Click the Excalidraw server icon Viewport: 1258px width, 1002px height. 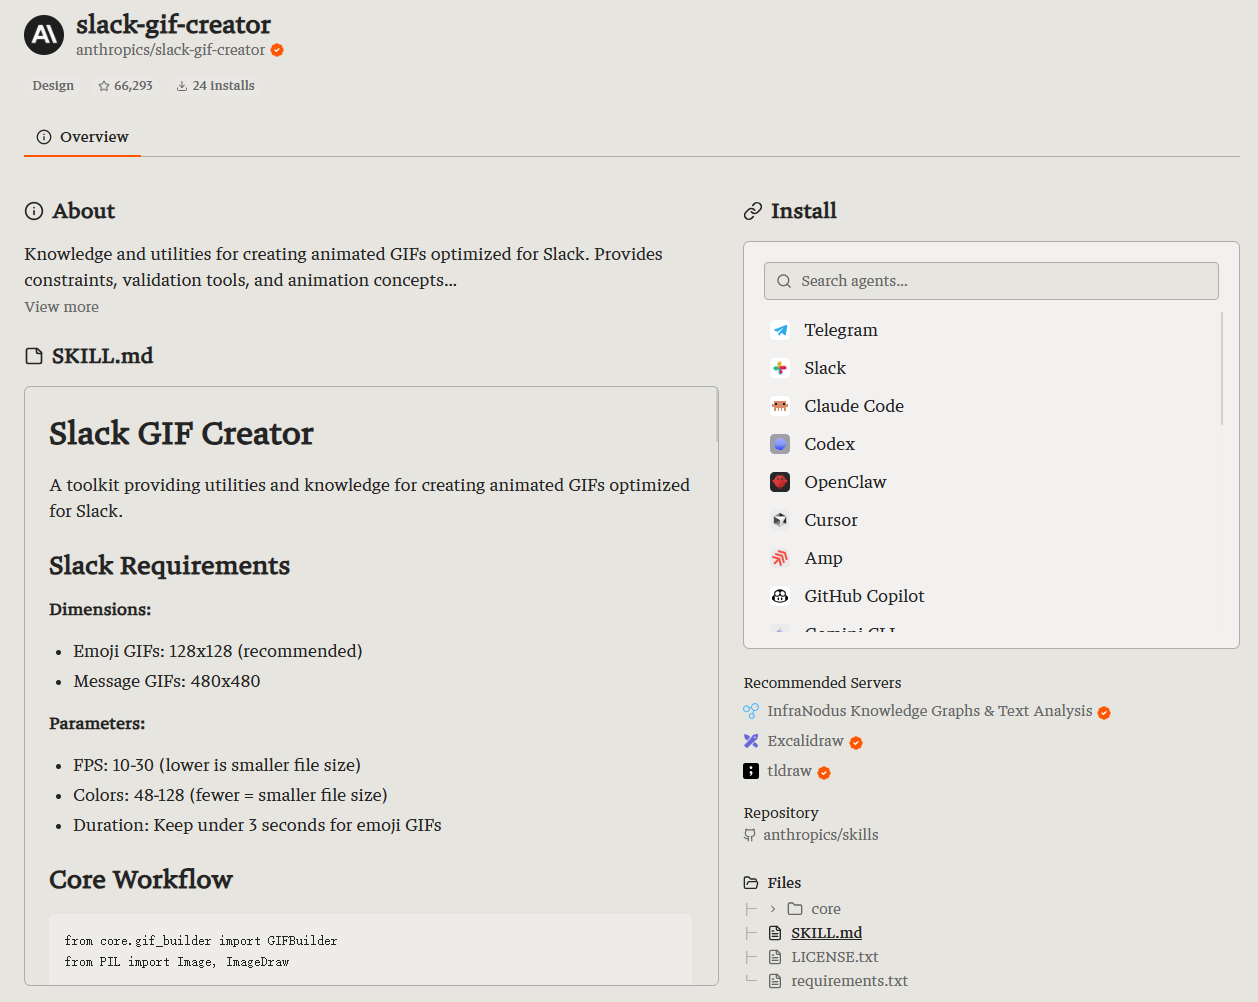(x=751, y=741)
